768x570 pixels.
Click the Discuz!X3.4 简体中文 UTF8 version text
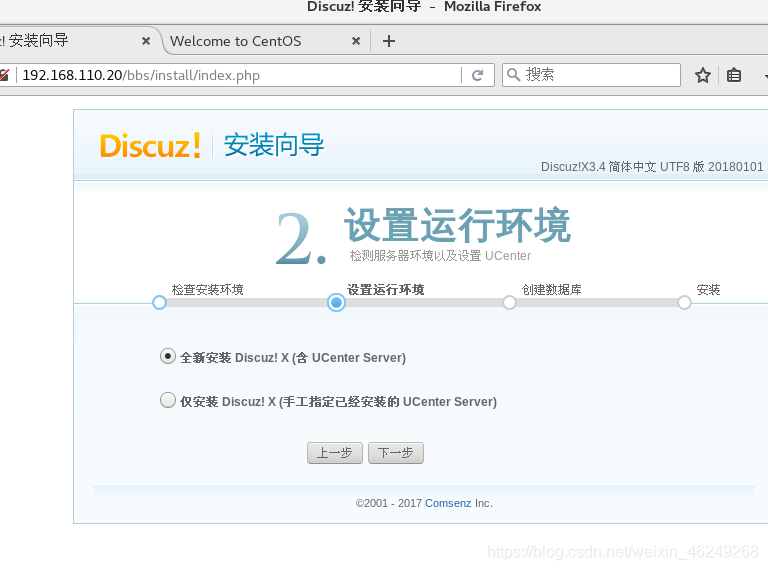pyautogui.click(x=652, y=166)
